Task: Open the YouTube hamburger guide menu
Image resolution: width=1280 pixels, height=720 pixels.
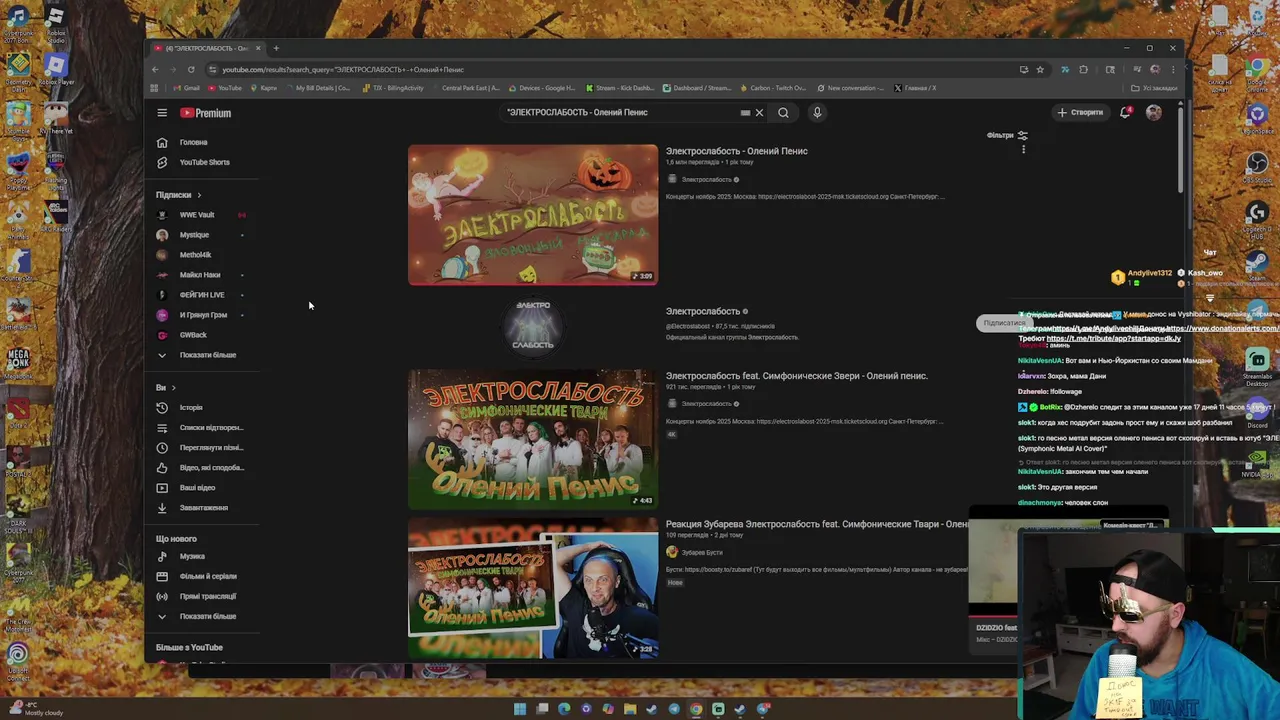Action: tap(162, 113)
